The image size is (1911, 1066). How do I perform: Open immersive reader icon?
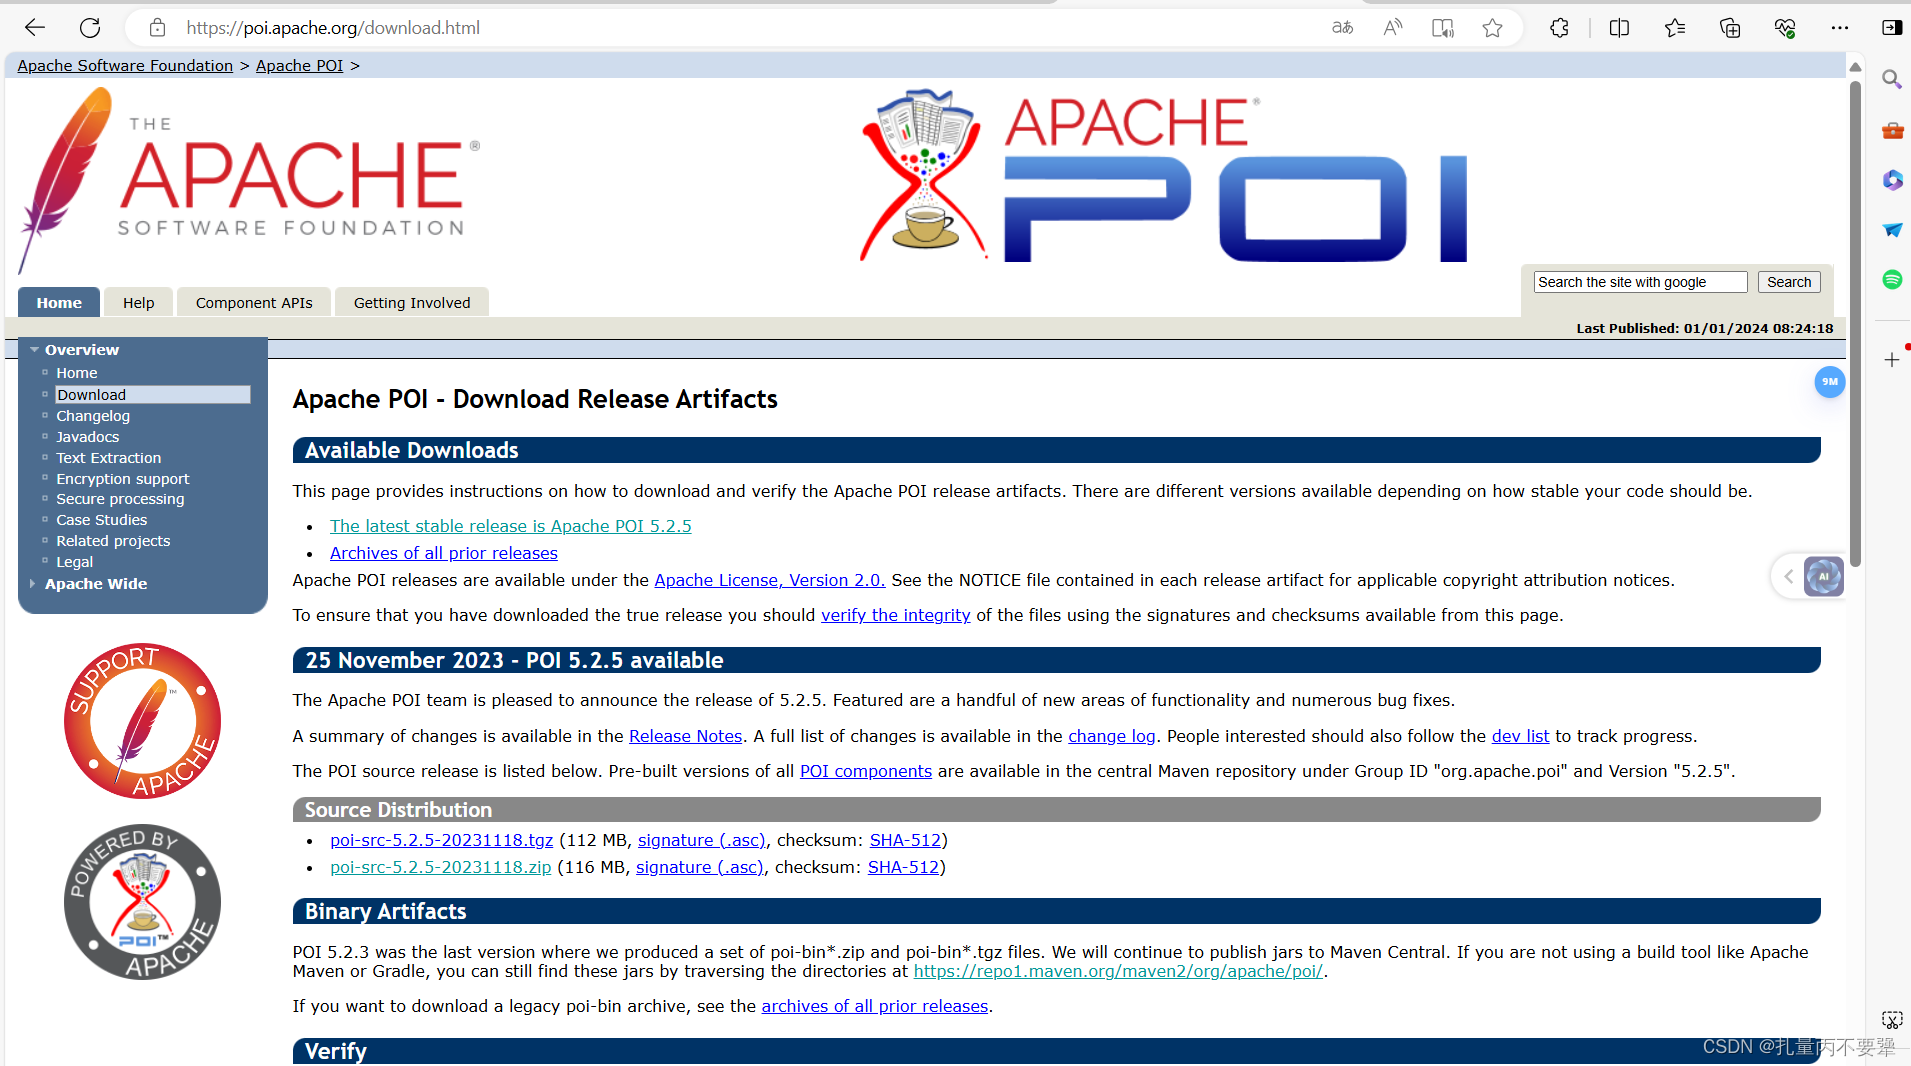[x=1442, y=28]
